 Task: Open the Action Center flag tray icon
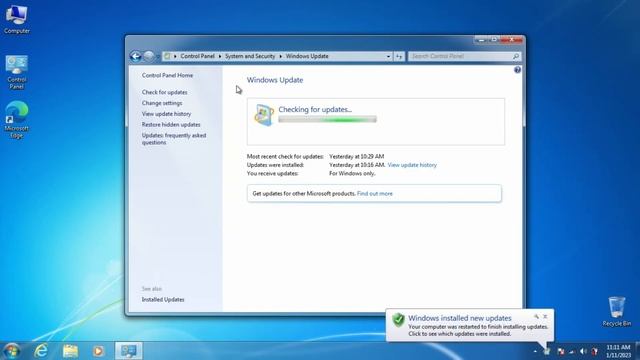pyautogui.click(x=561, y=351)
